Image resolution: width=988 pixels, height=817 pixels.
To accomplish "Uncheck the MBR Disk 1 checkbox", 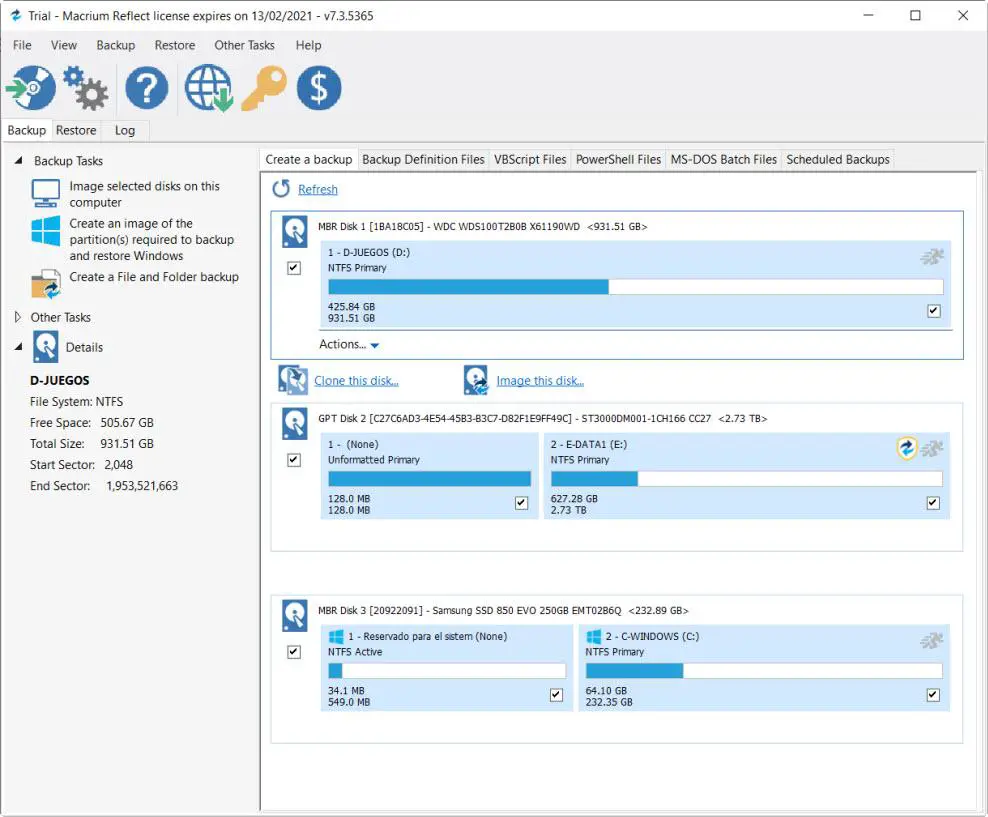I will pyautogui.click(x=294, y=268).
